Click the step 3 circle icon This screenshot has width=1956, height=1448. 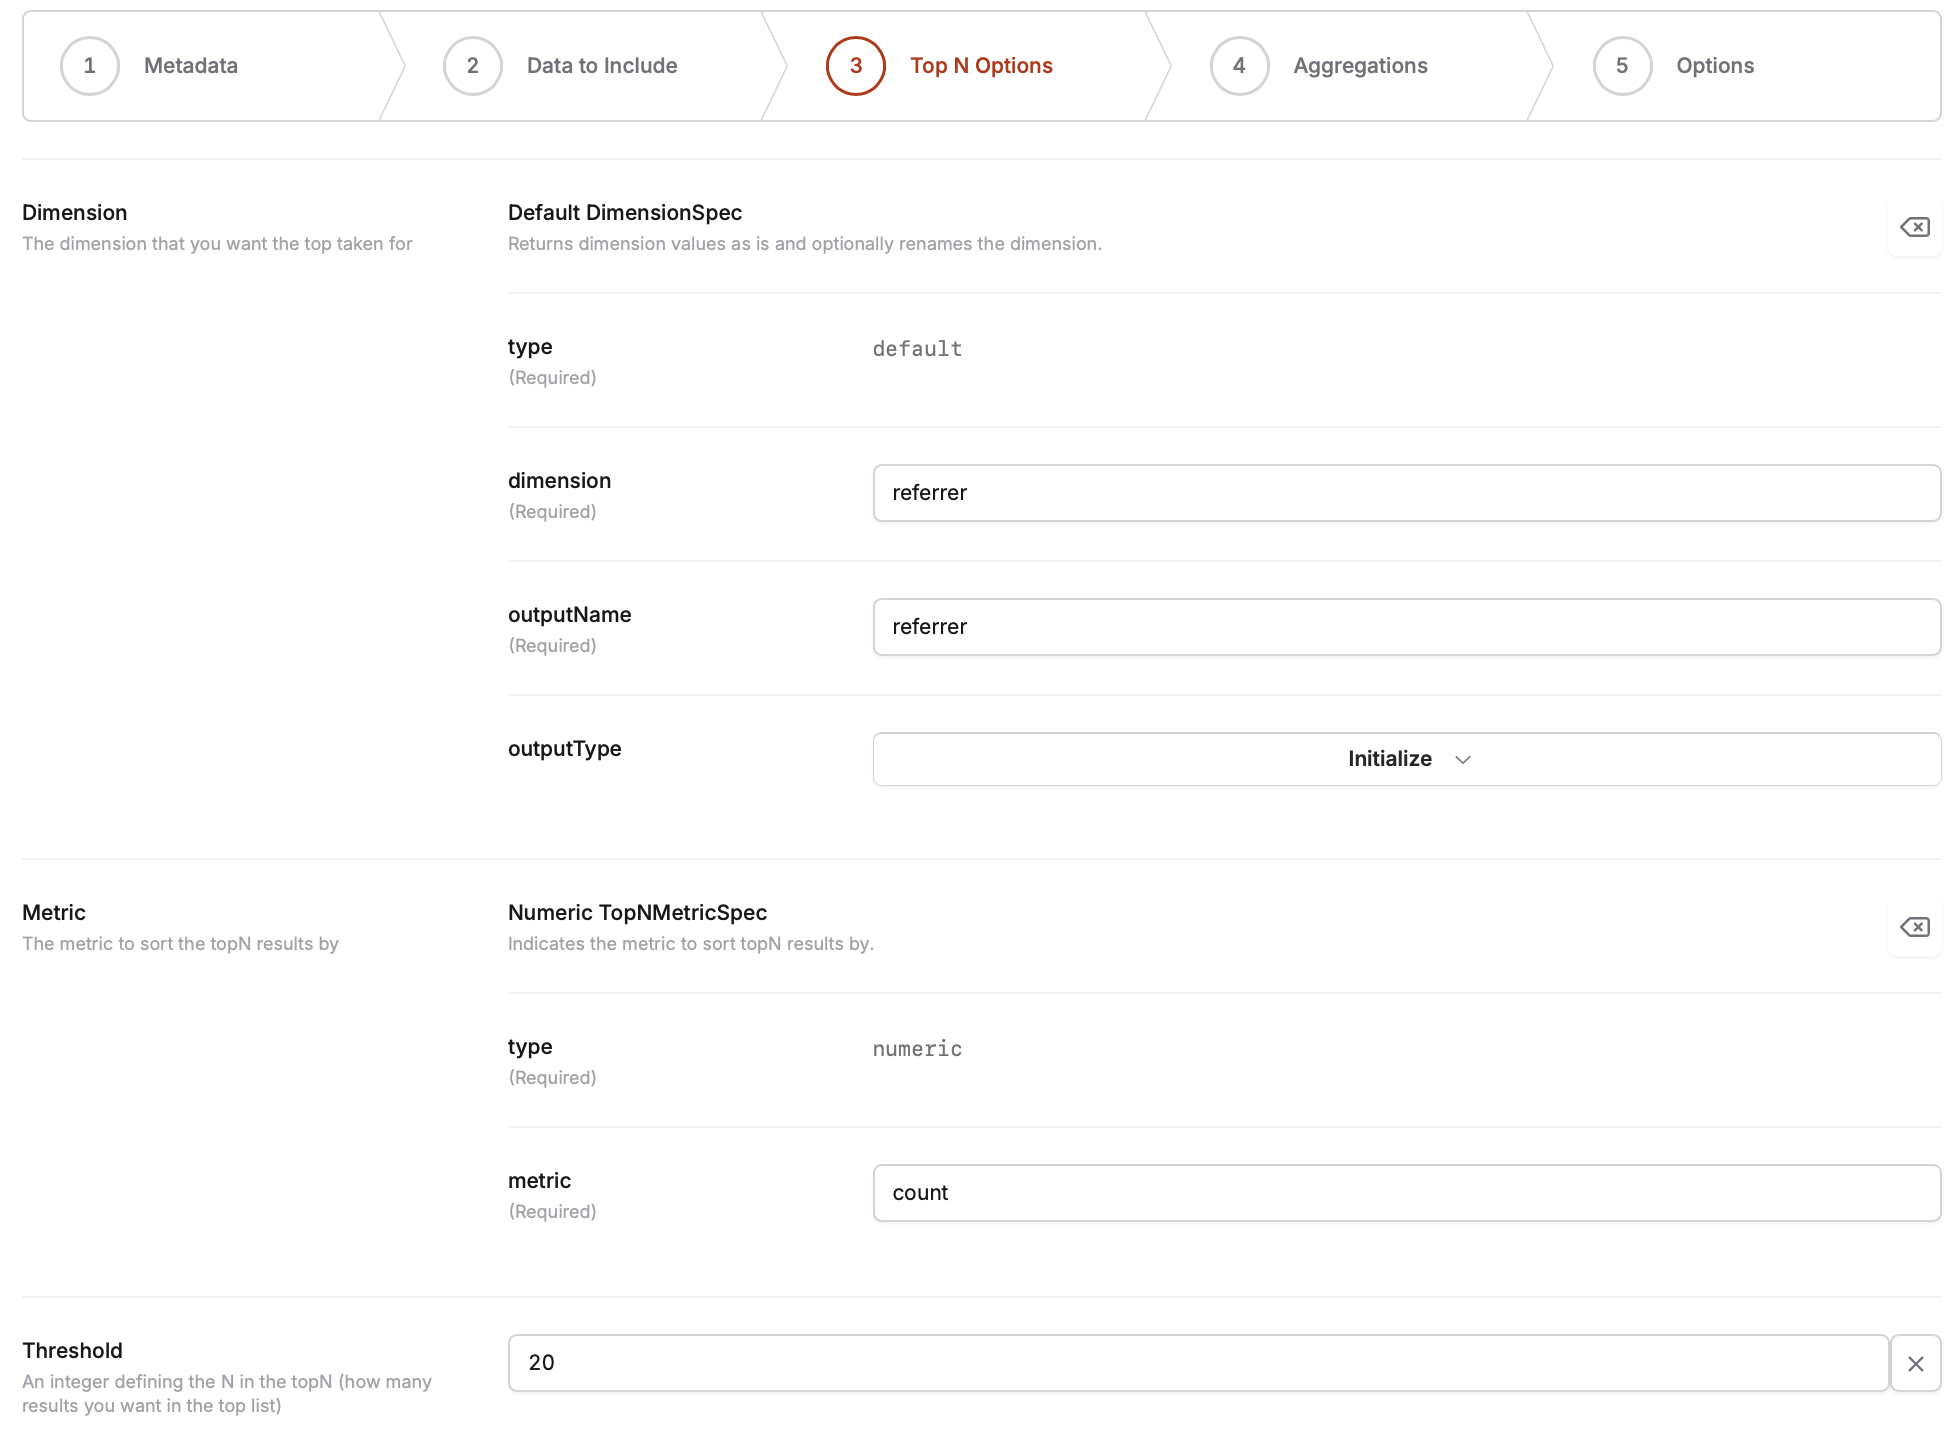856,66
